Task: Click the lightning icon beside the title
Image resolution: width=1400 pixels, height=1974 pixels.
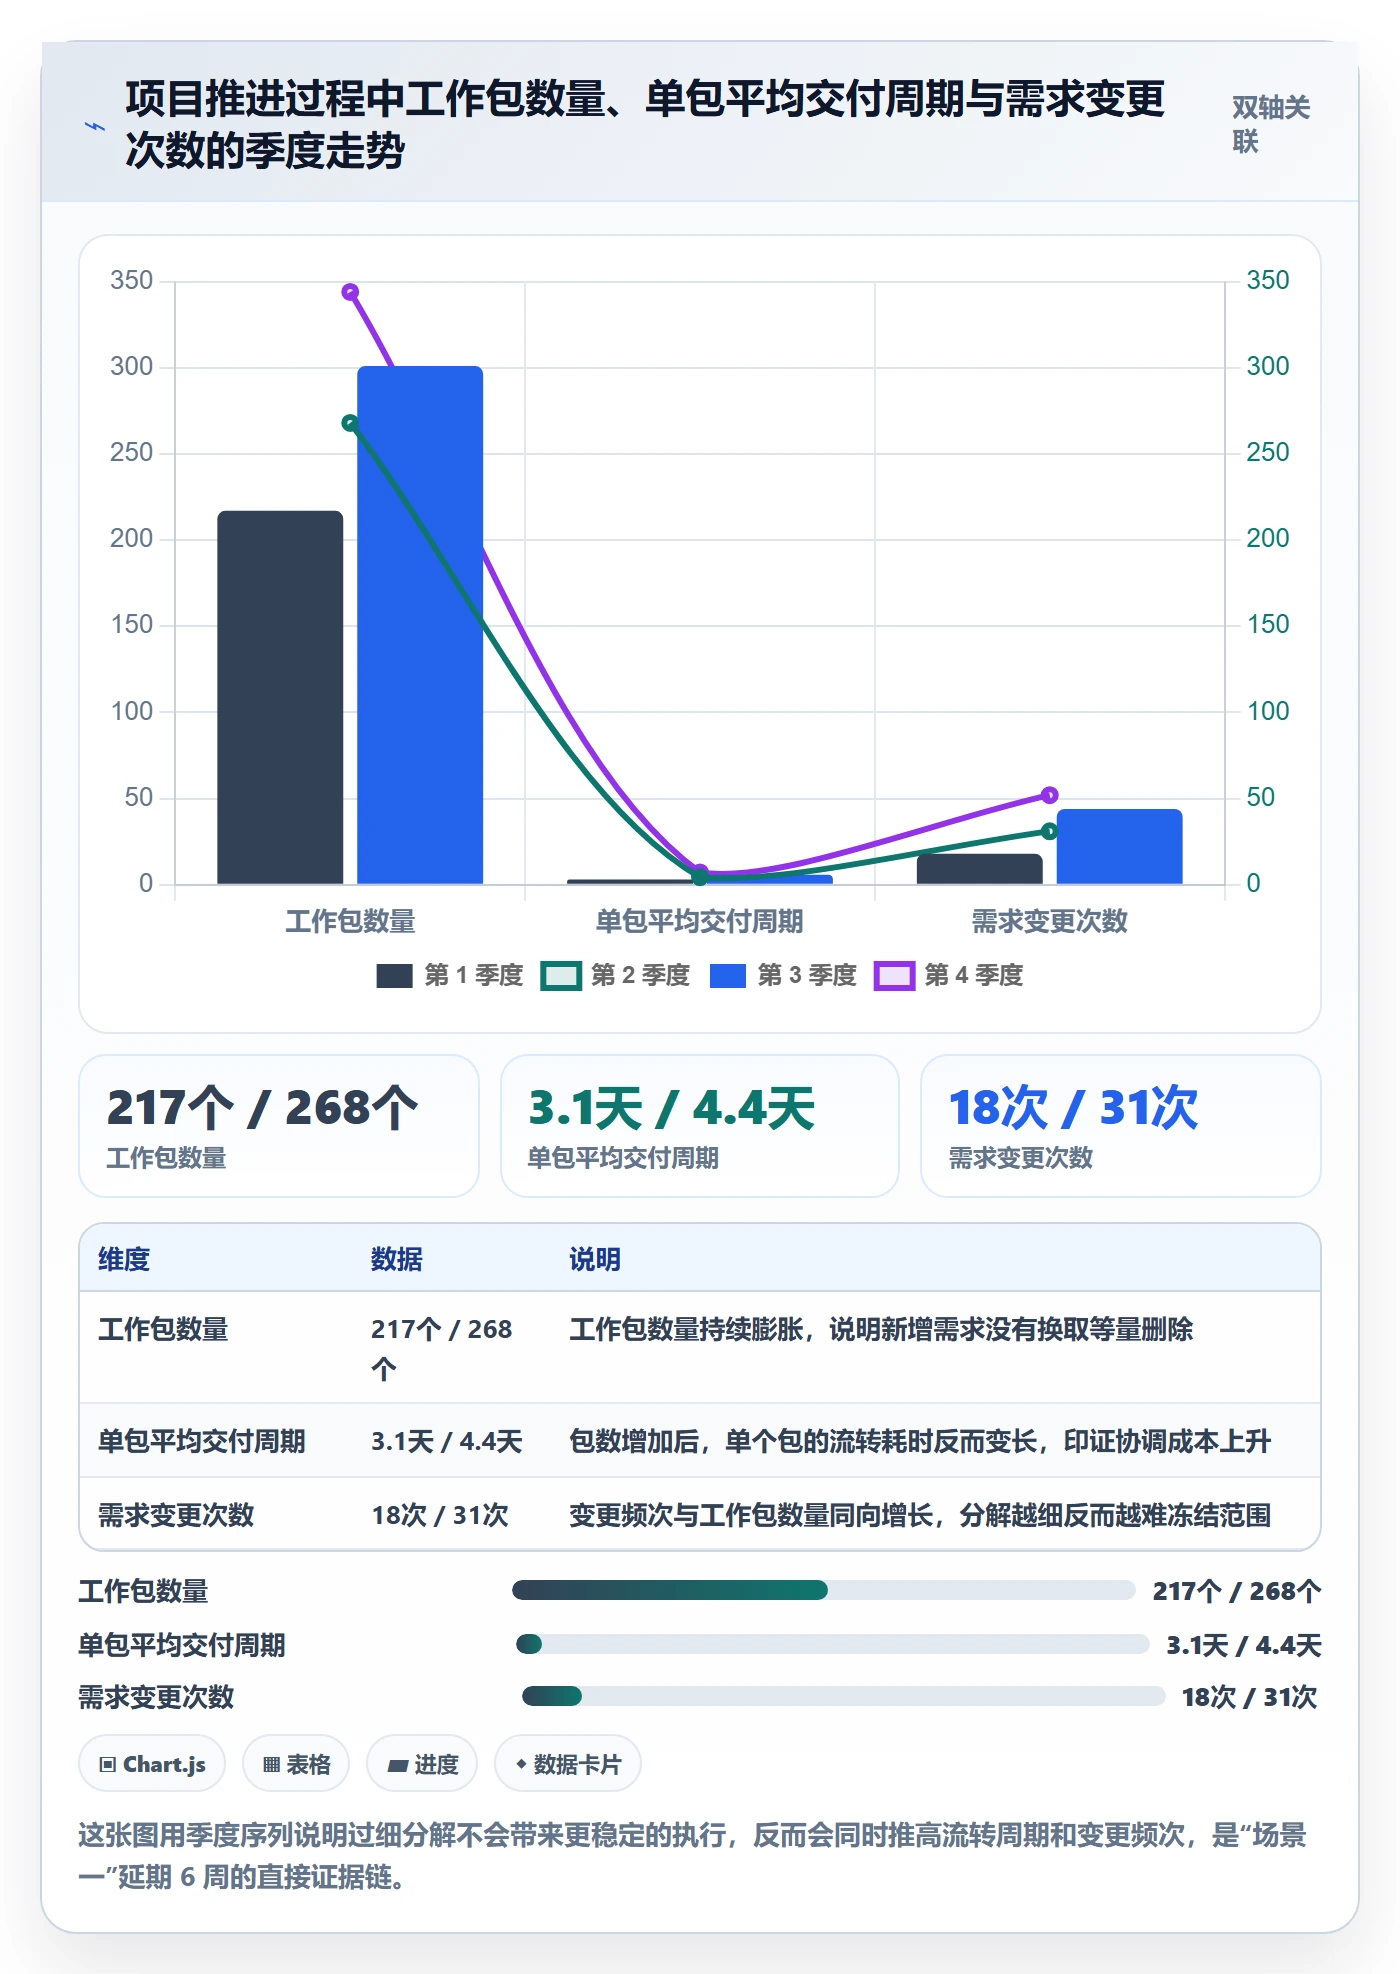Action: 95,126
